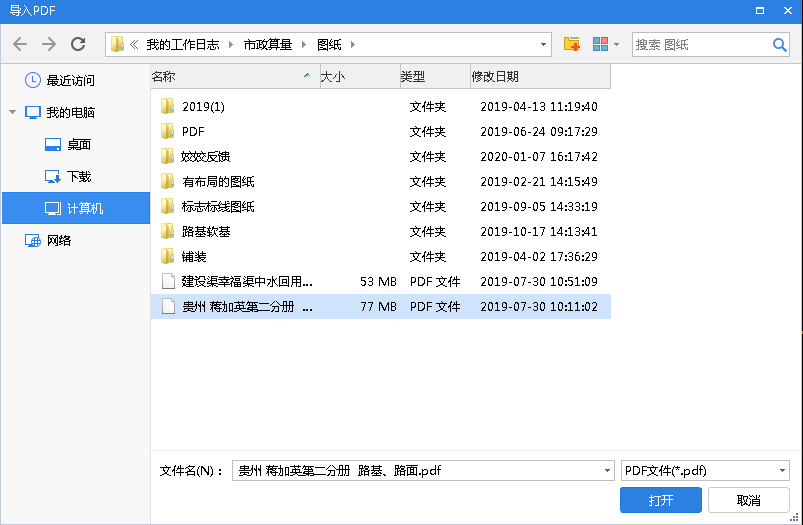Click the 打开 button
Screen dimensions: 803x525
pos(660,500)
